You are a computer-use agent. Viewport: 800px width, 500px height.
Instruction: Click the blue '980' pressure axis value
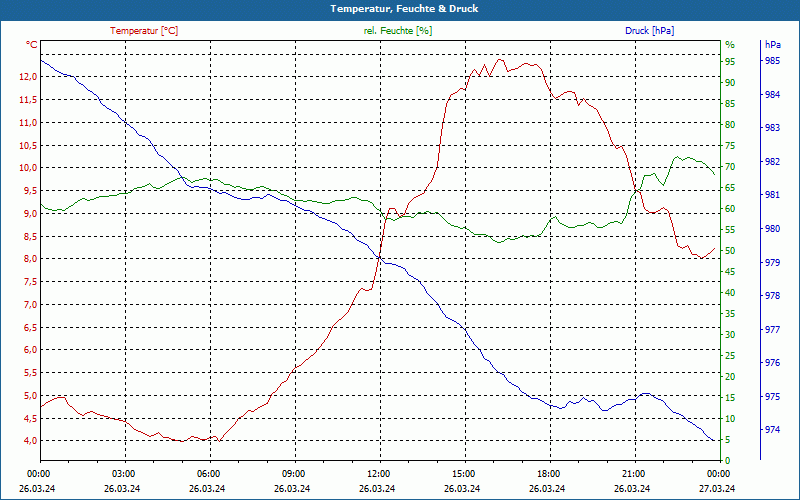click(x=772, y=229)
